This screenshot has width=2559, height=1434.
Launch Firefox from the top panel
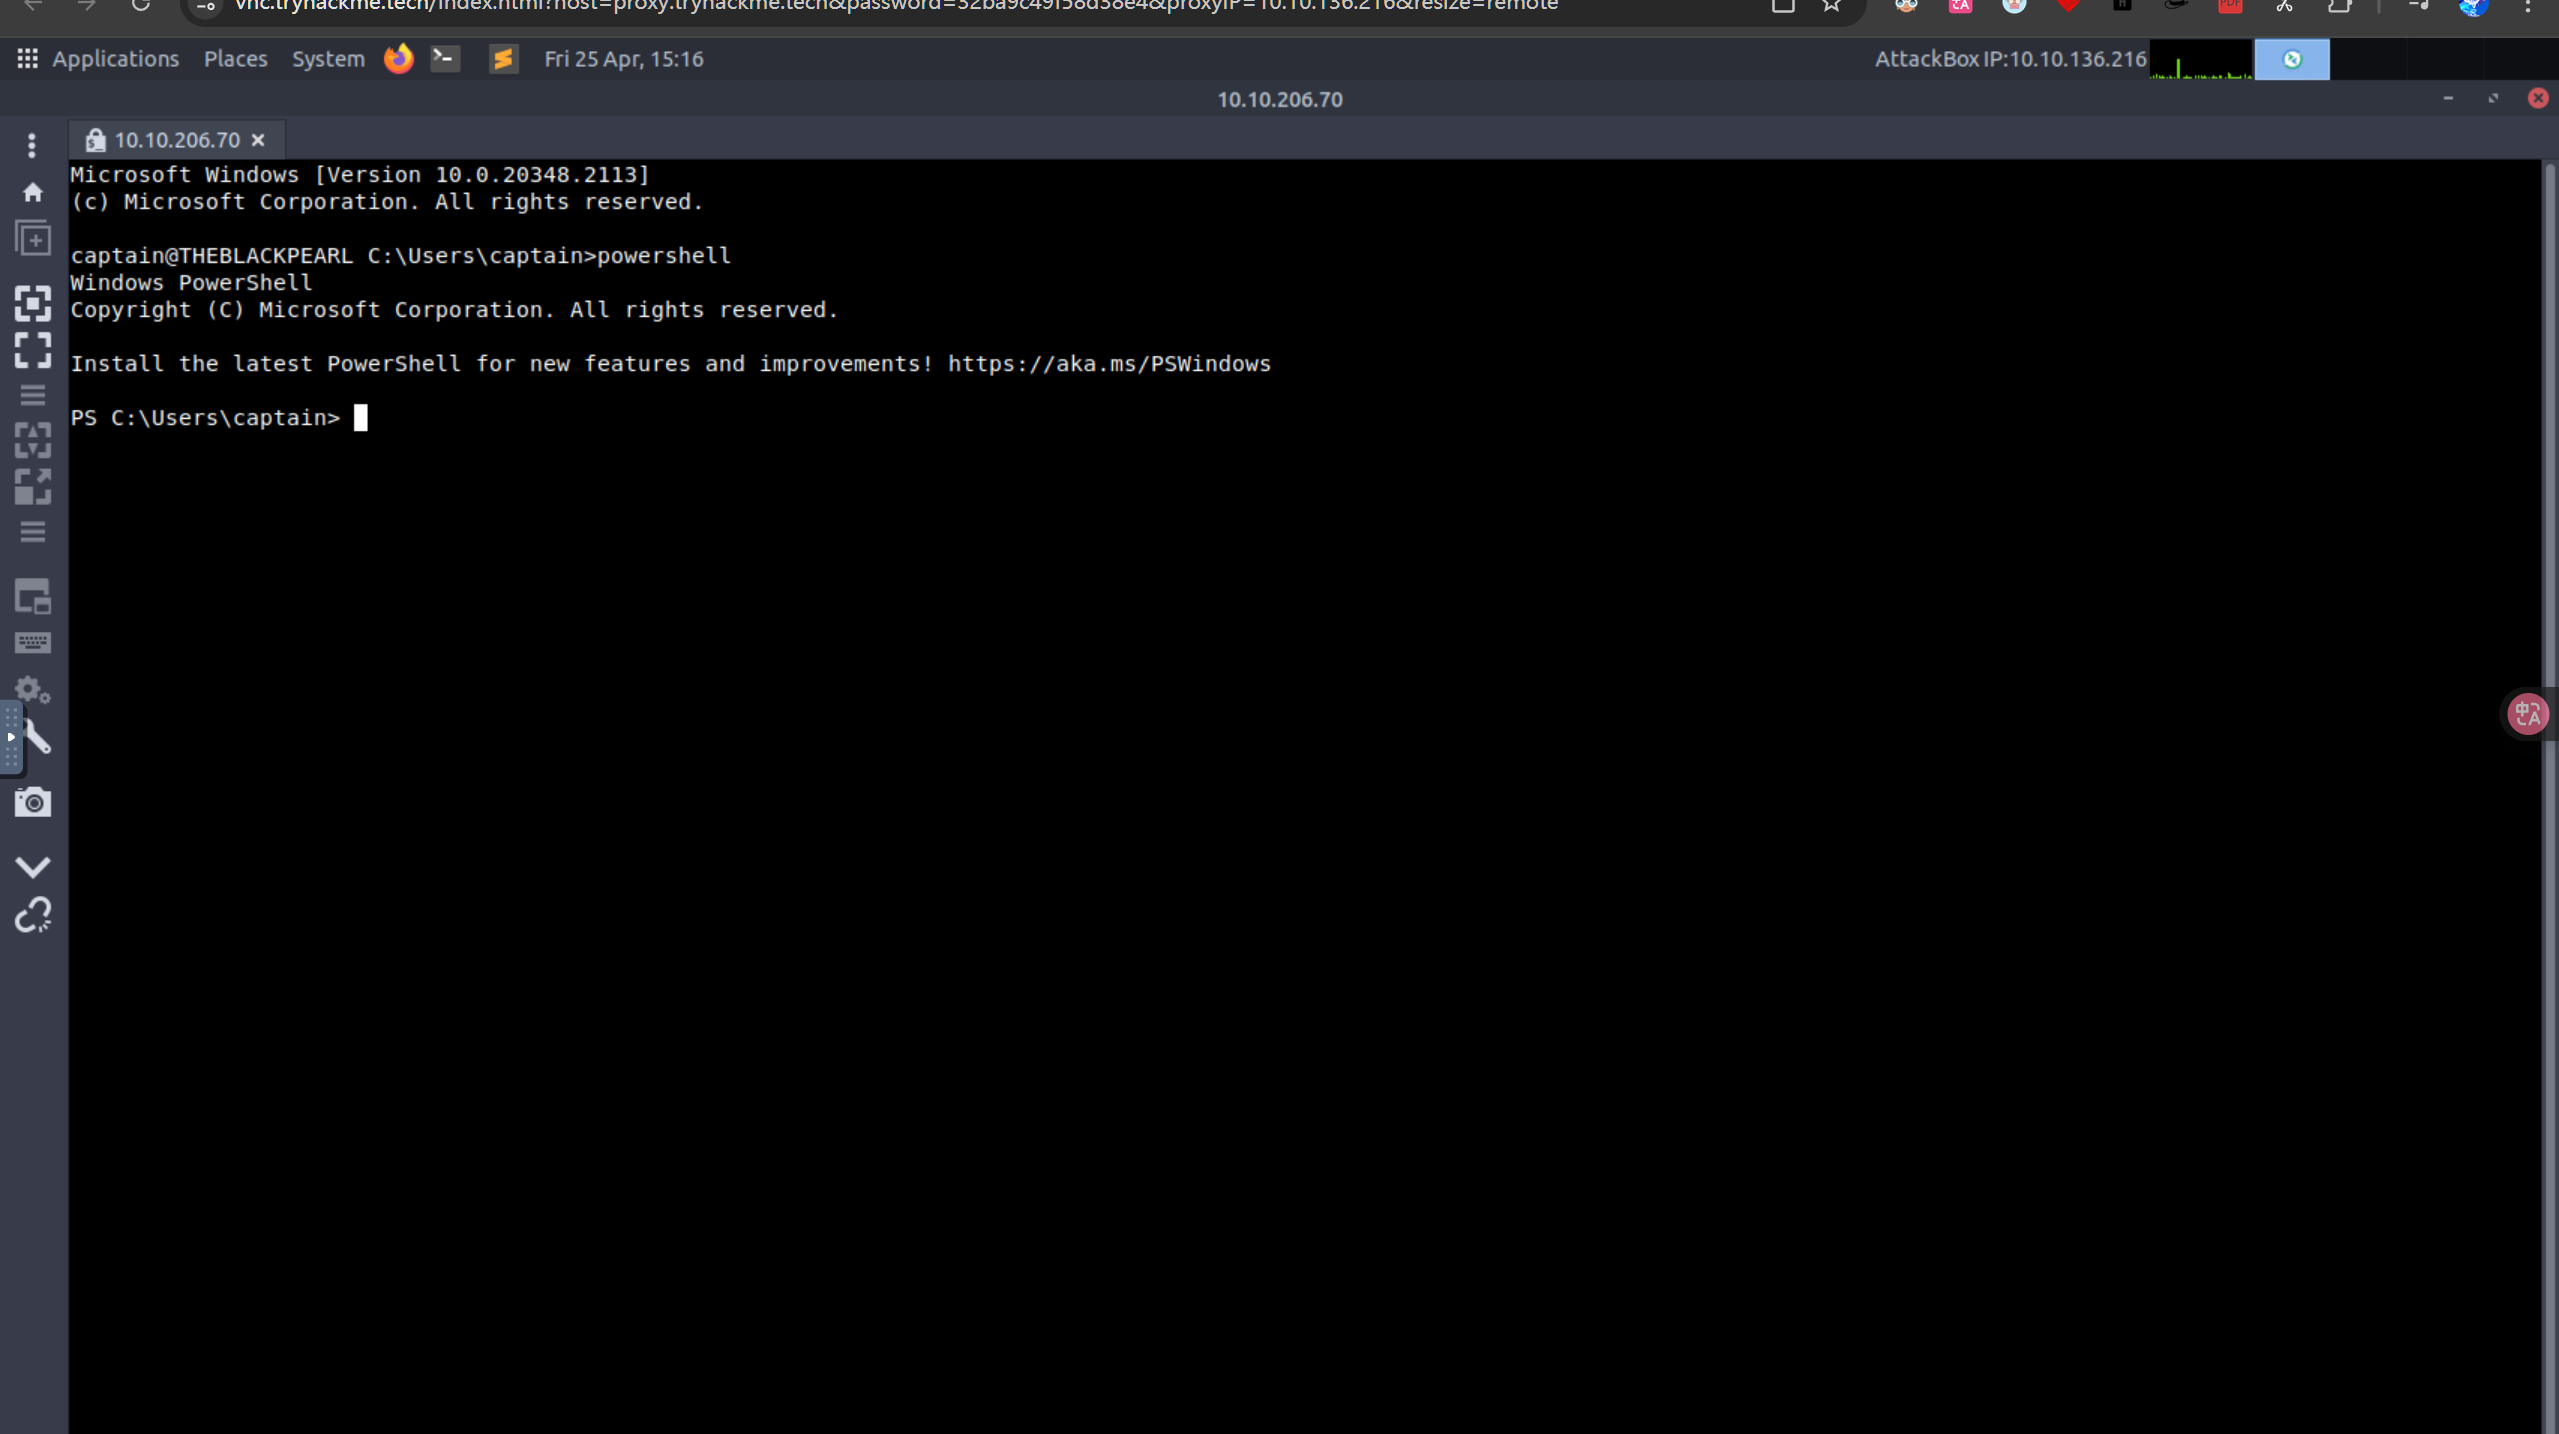coord(398,59)
